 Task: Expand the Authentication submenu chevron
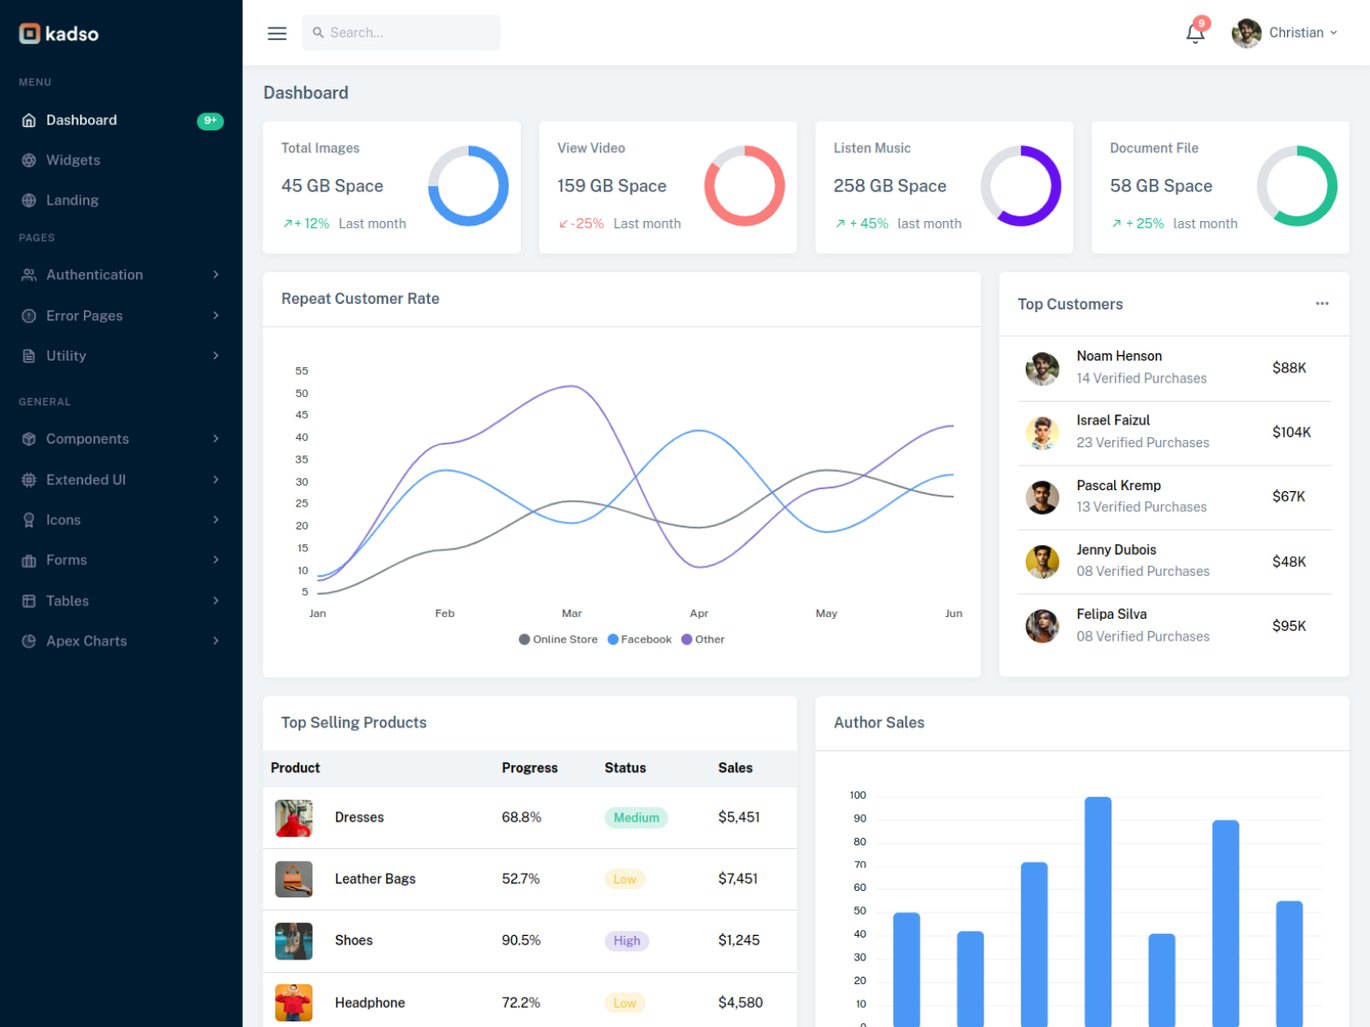pos(216,274)
